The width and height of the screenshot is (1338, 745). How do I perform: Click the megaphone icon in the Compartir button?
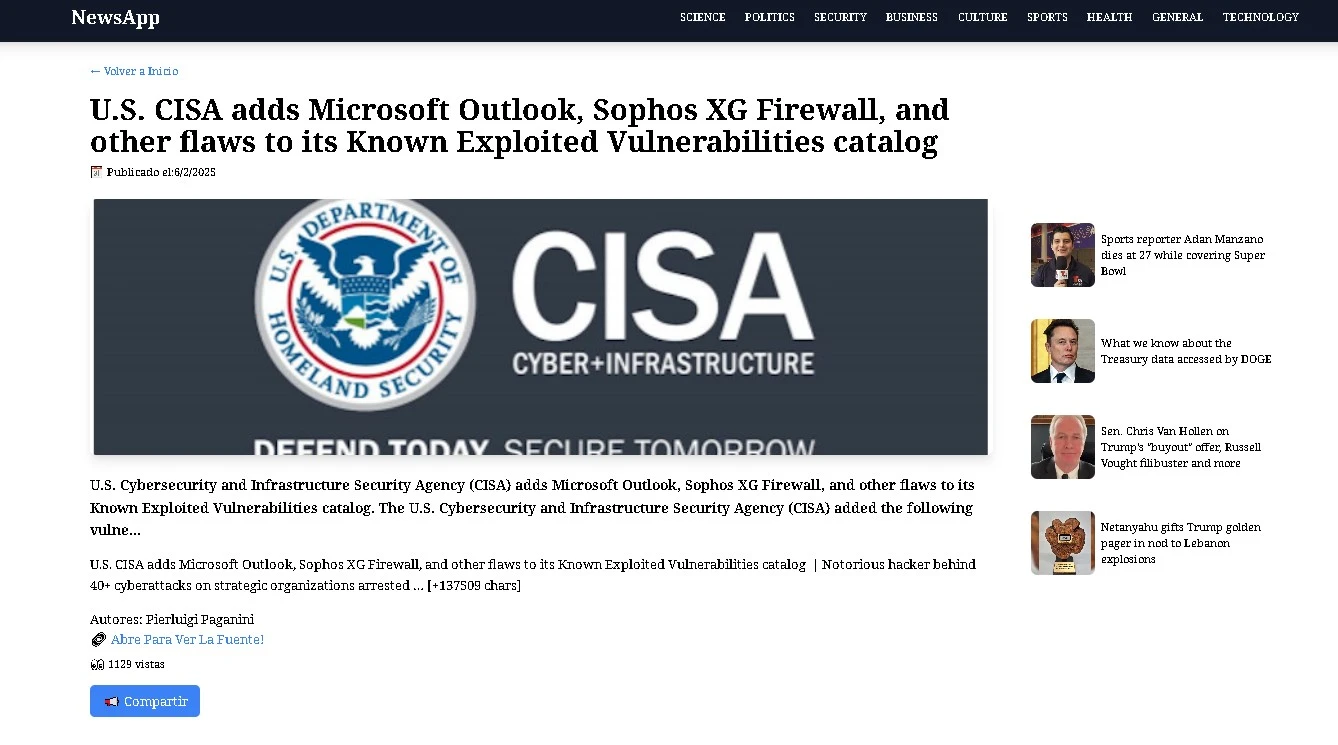(x=112, y=702)
